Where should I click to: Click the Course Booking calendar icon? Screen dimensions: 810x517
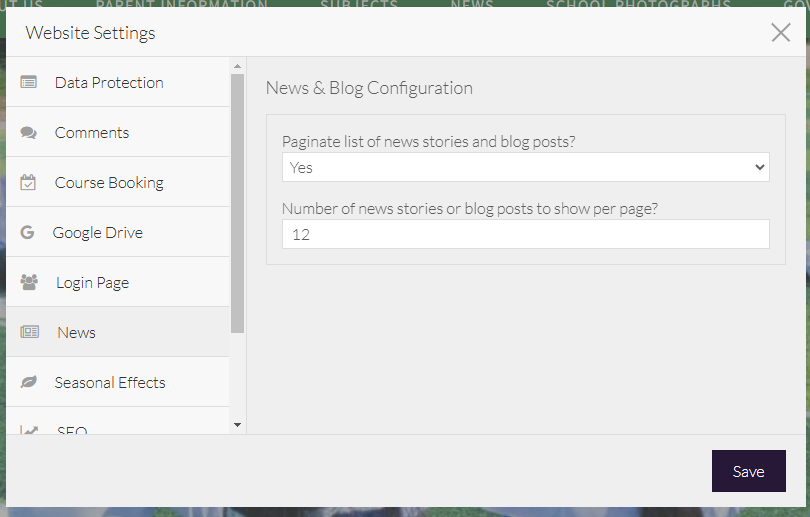tap(29, 182)
